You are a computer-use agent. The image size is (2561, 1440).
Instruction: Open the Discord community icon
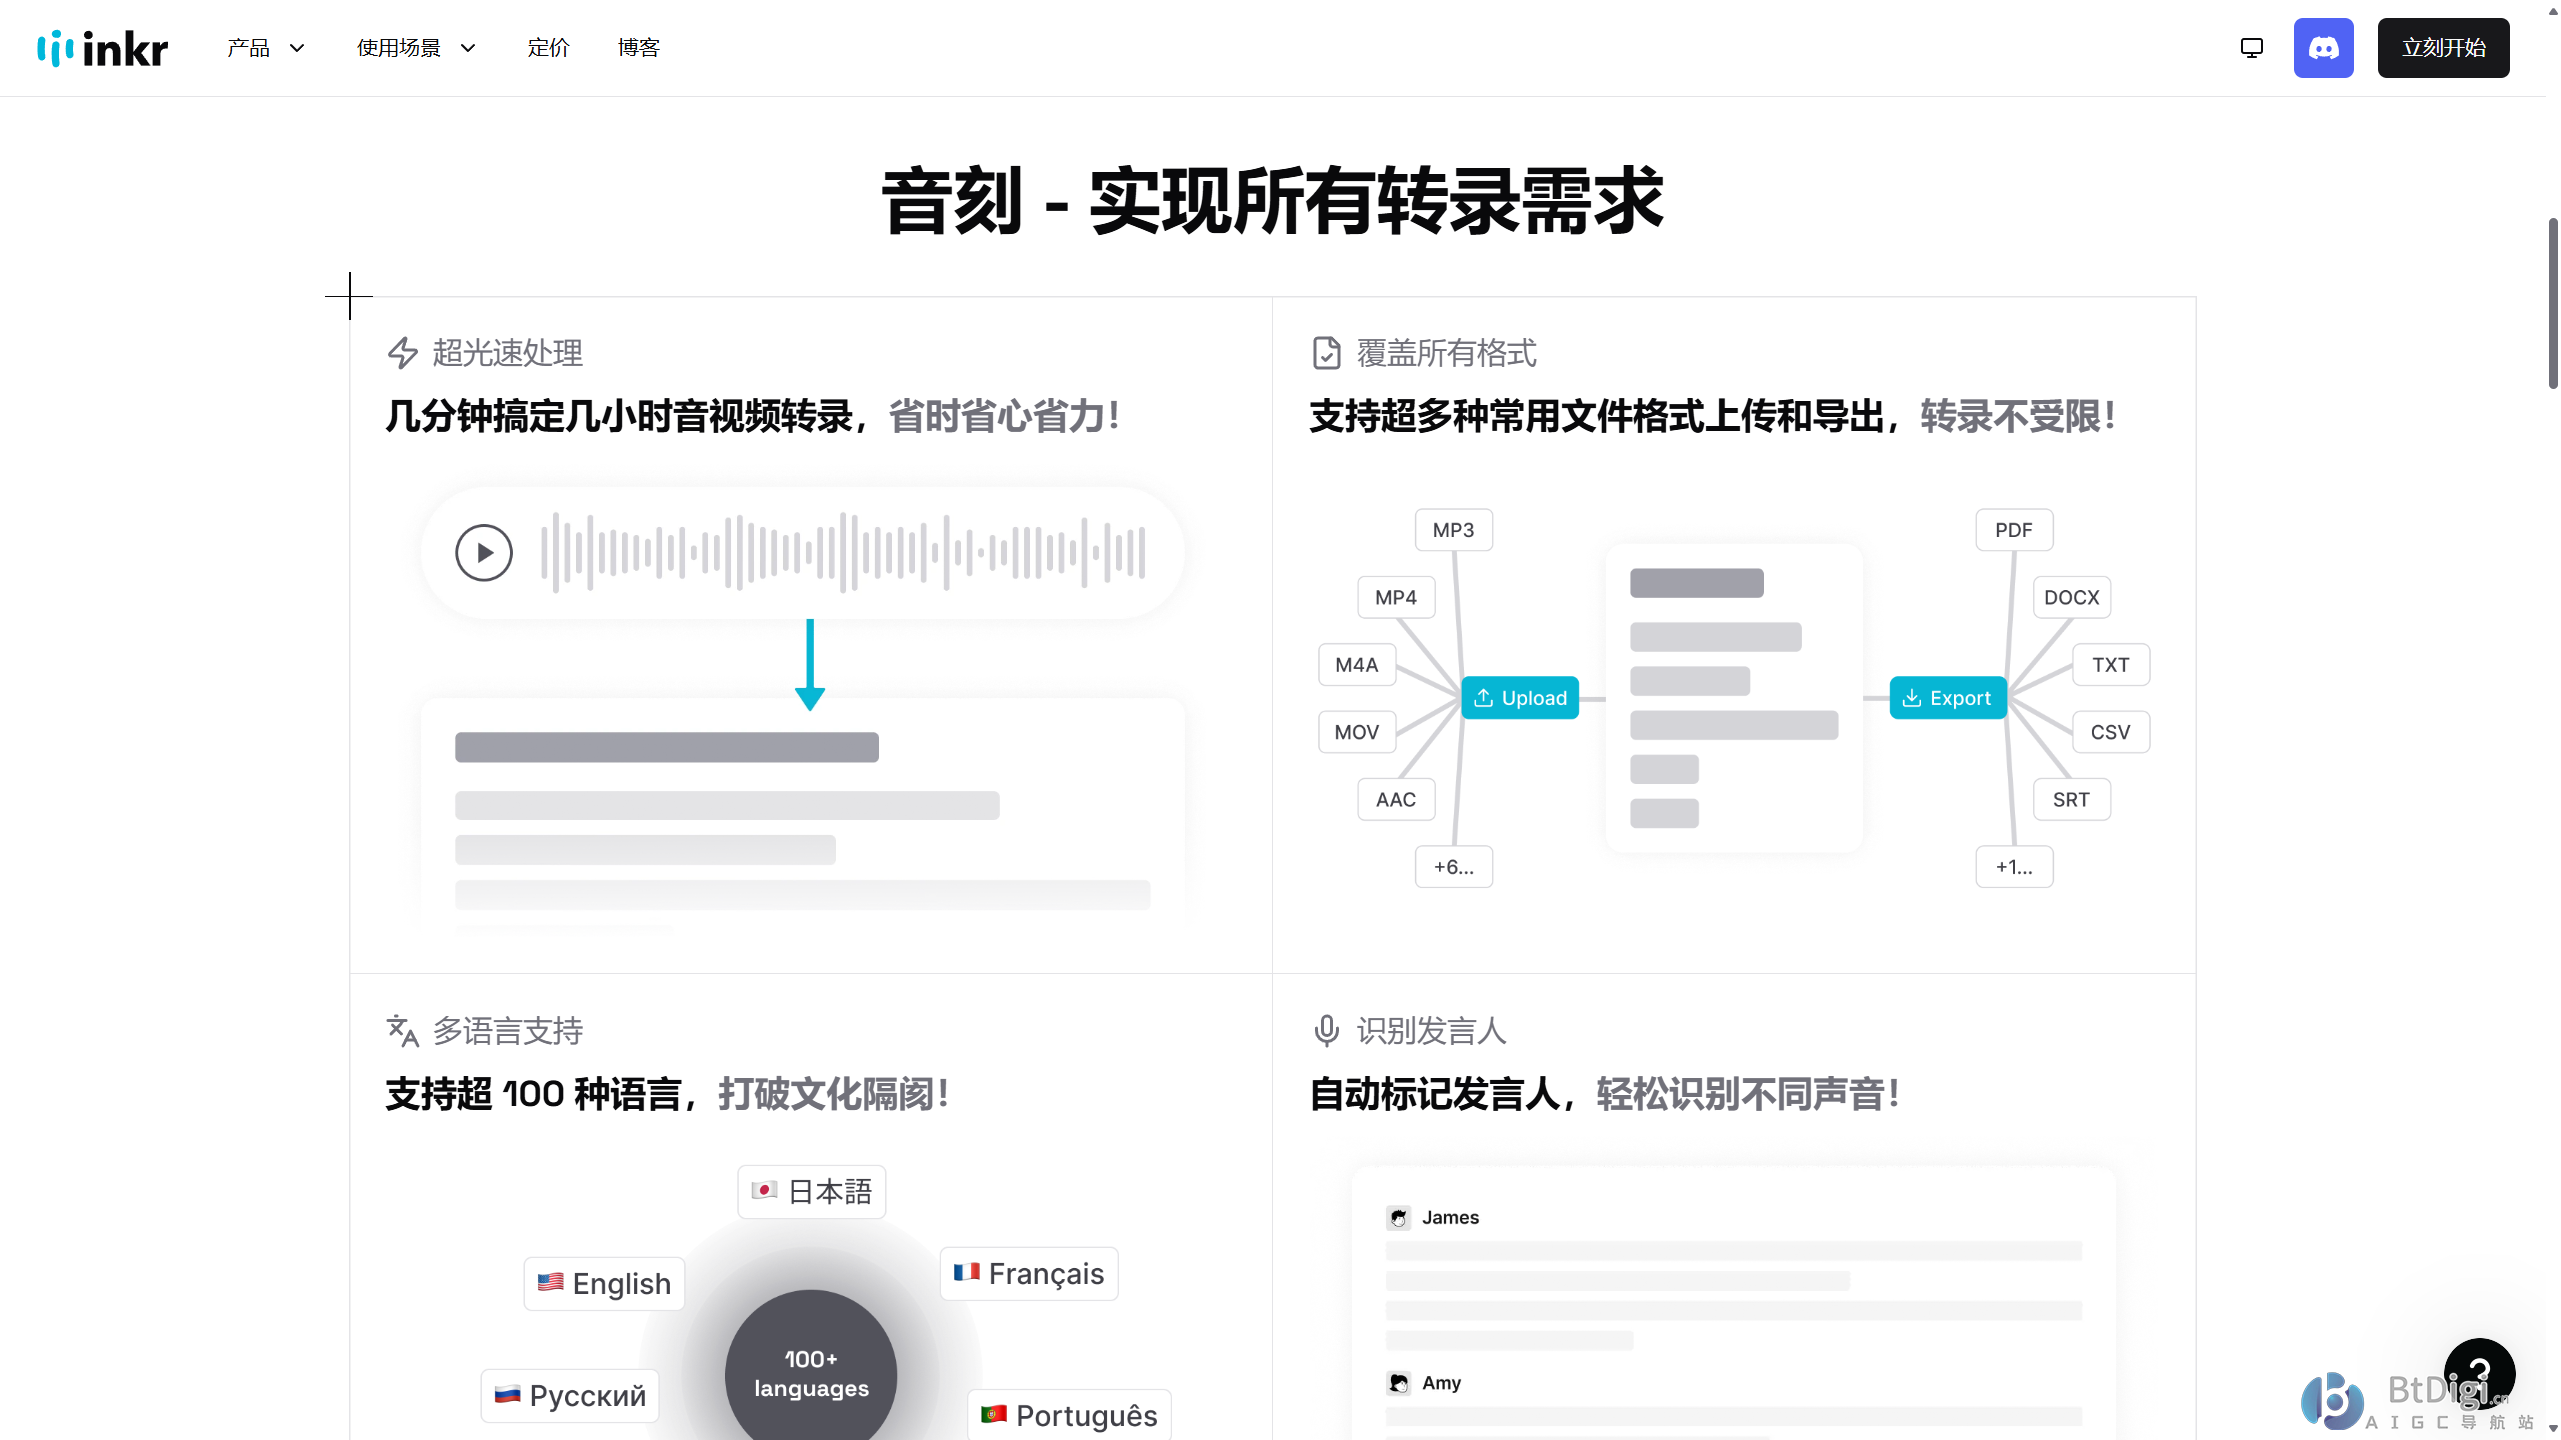pos(2322,48)
